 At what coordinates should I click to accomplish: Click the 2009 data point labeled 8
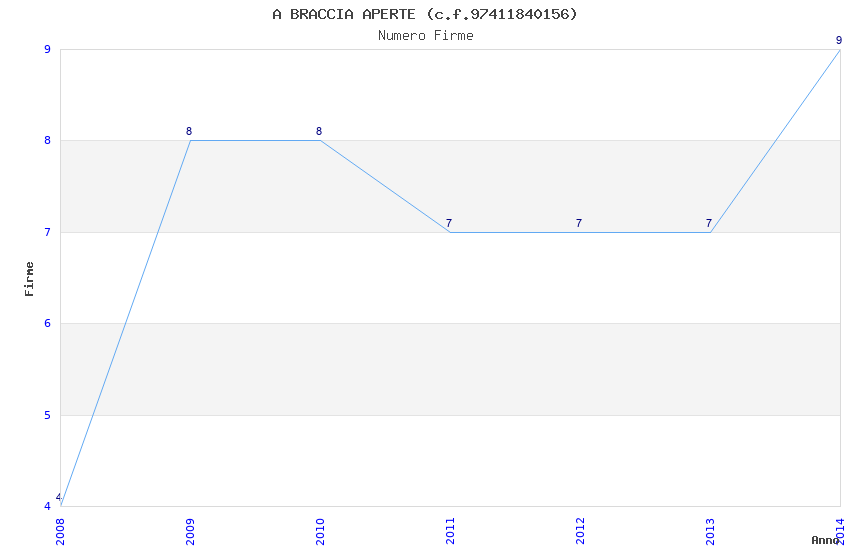190,140
